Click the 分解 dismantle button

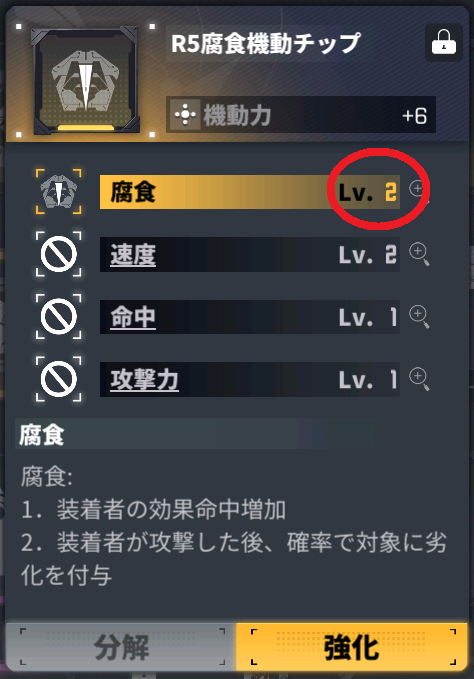(122, 647)
